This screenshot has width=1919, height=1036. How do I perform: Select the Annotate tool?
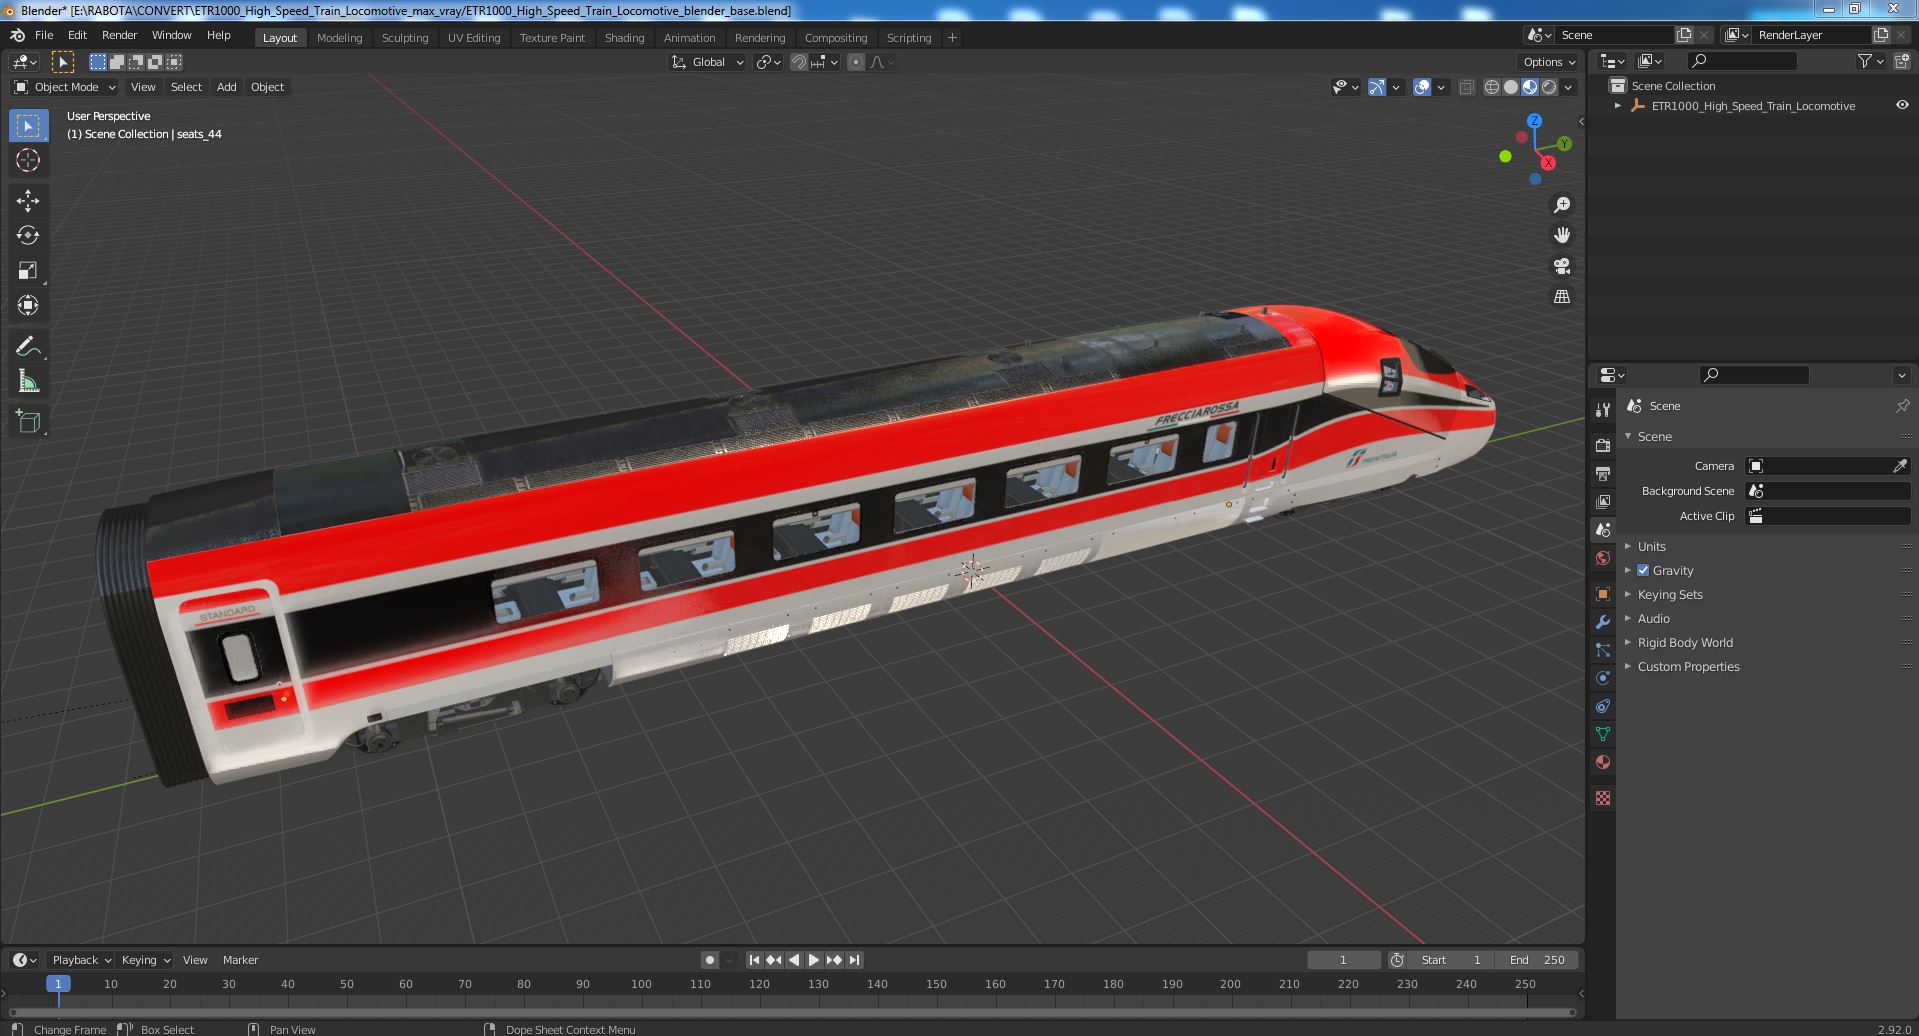pos(28,347)
